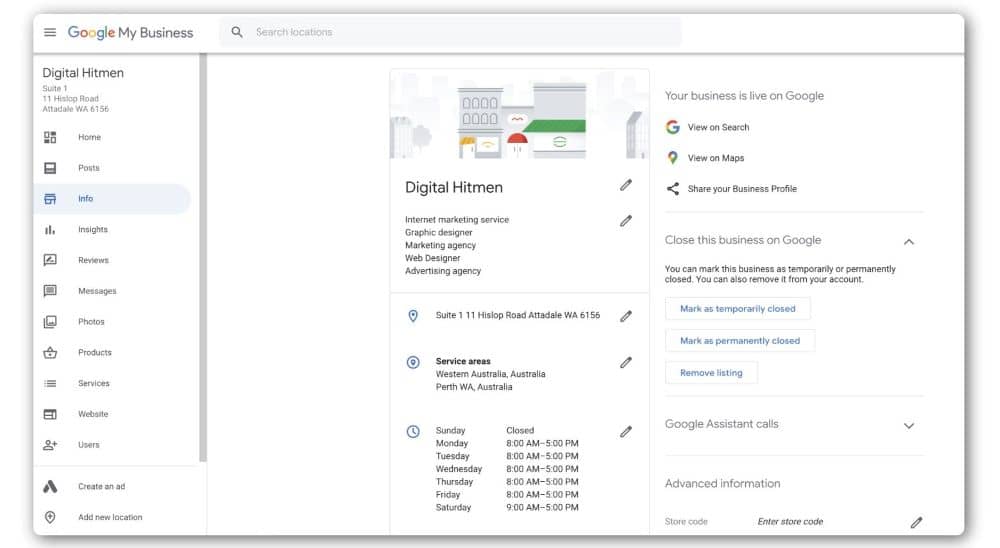
Task: Click Mark as temporarily closed button
Action: click(x=737, y=309)
